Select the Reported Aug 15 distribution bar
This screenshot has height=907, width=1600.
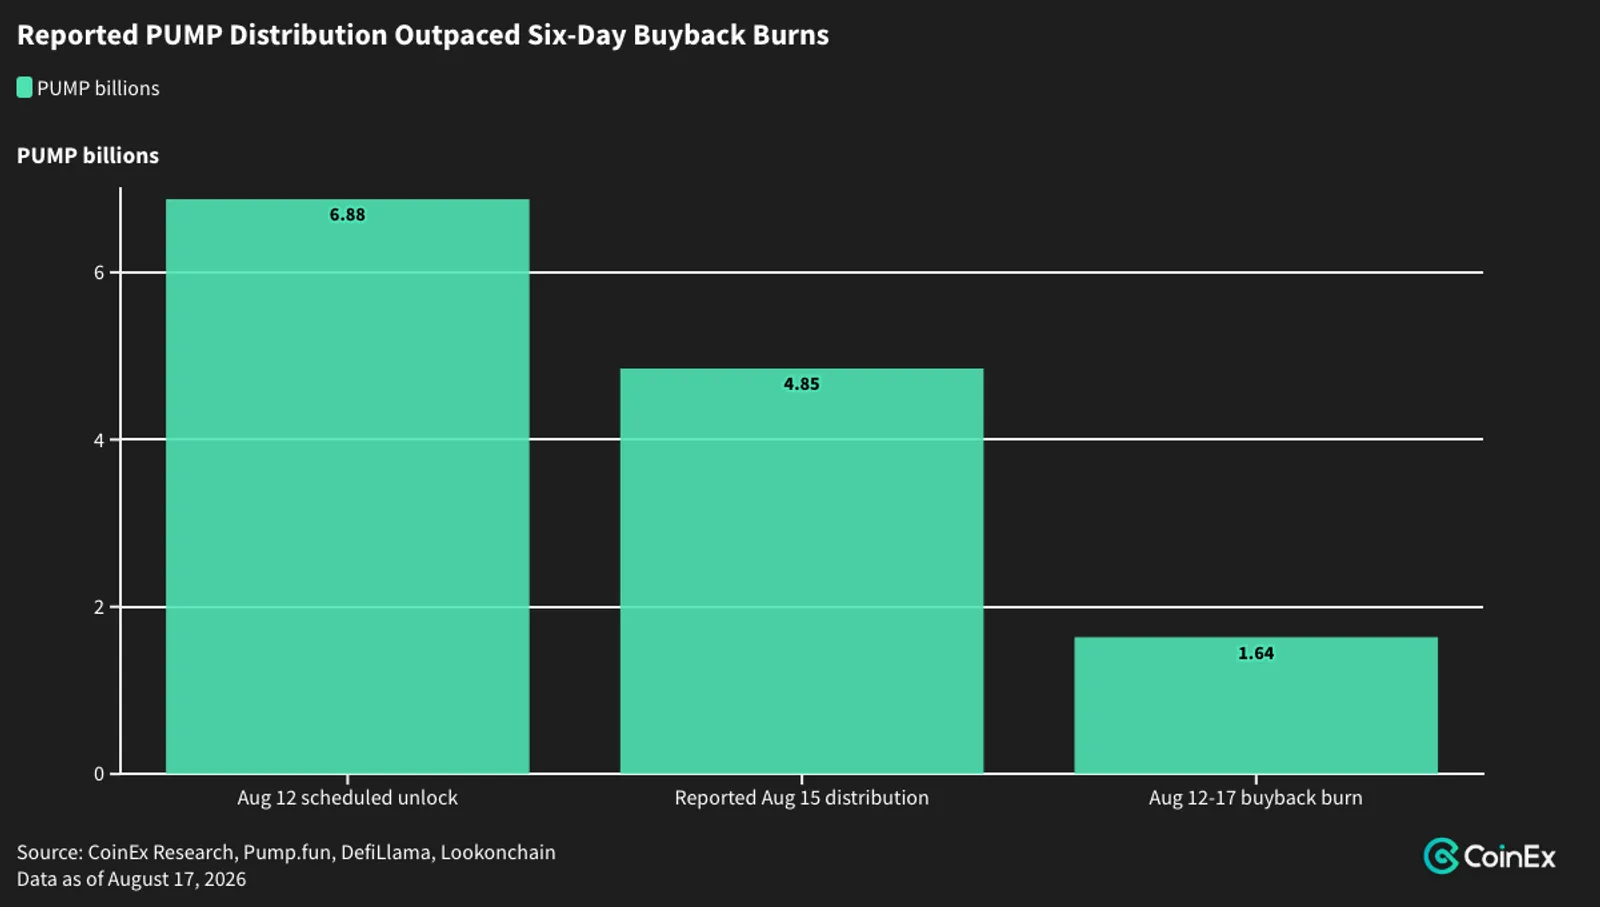click(x=801, y=571)
